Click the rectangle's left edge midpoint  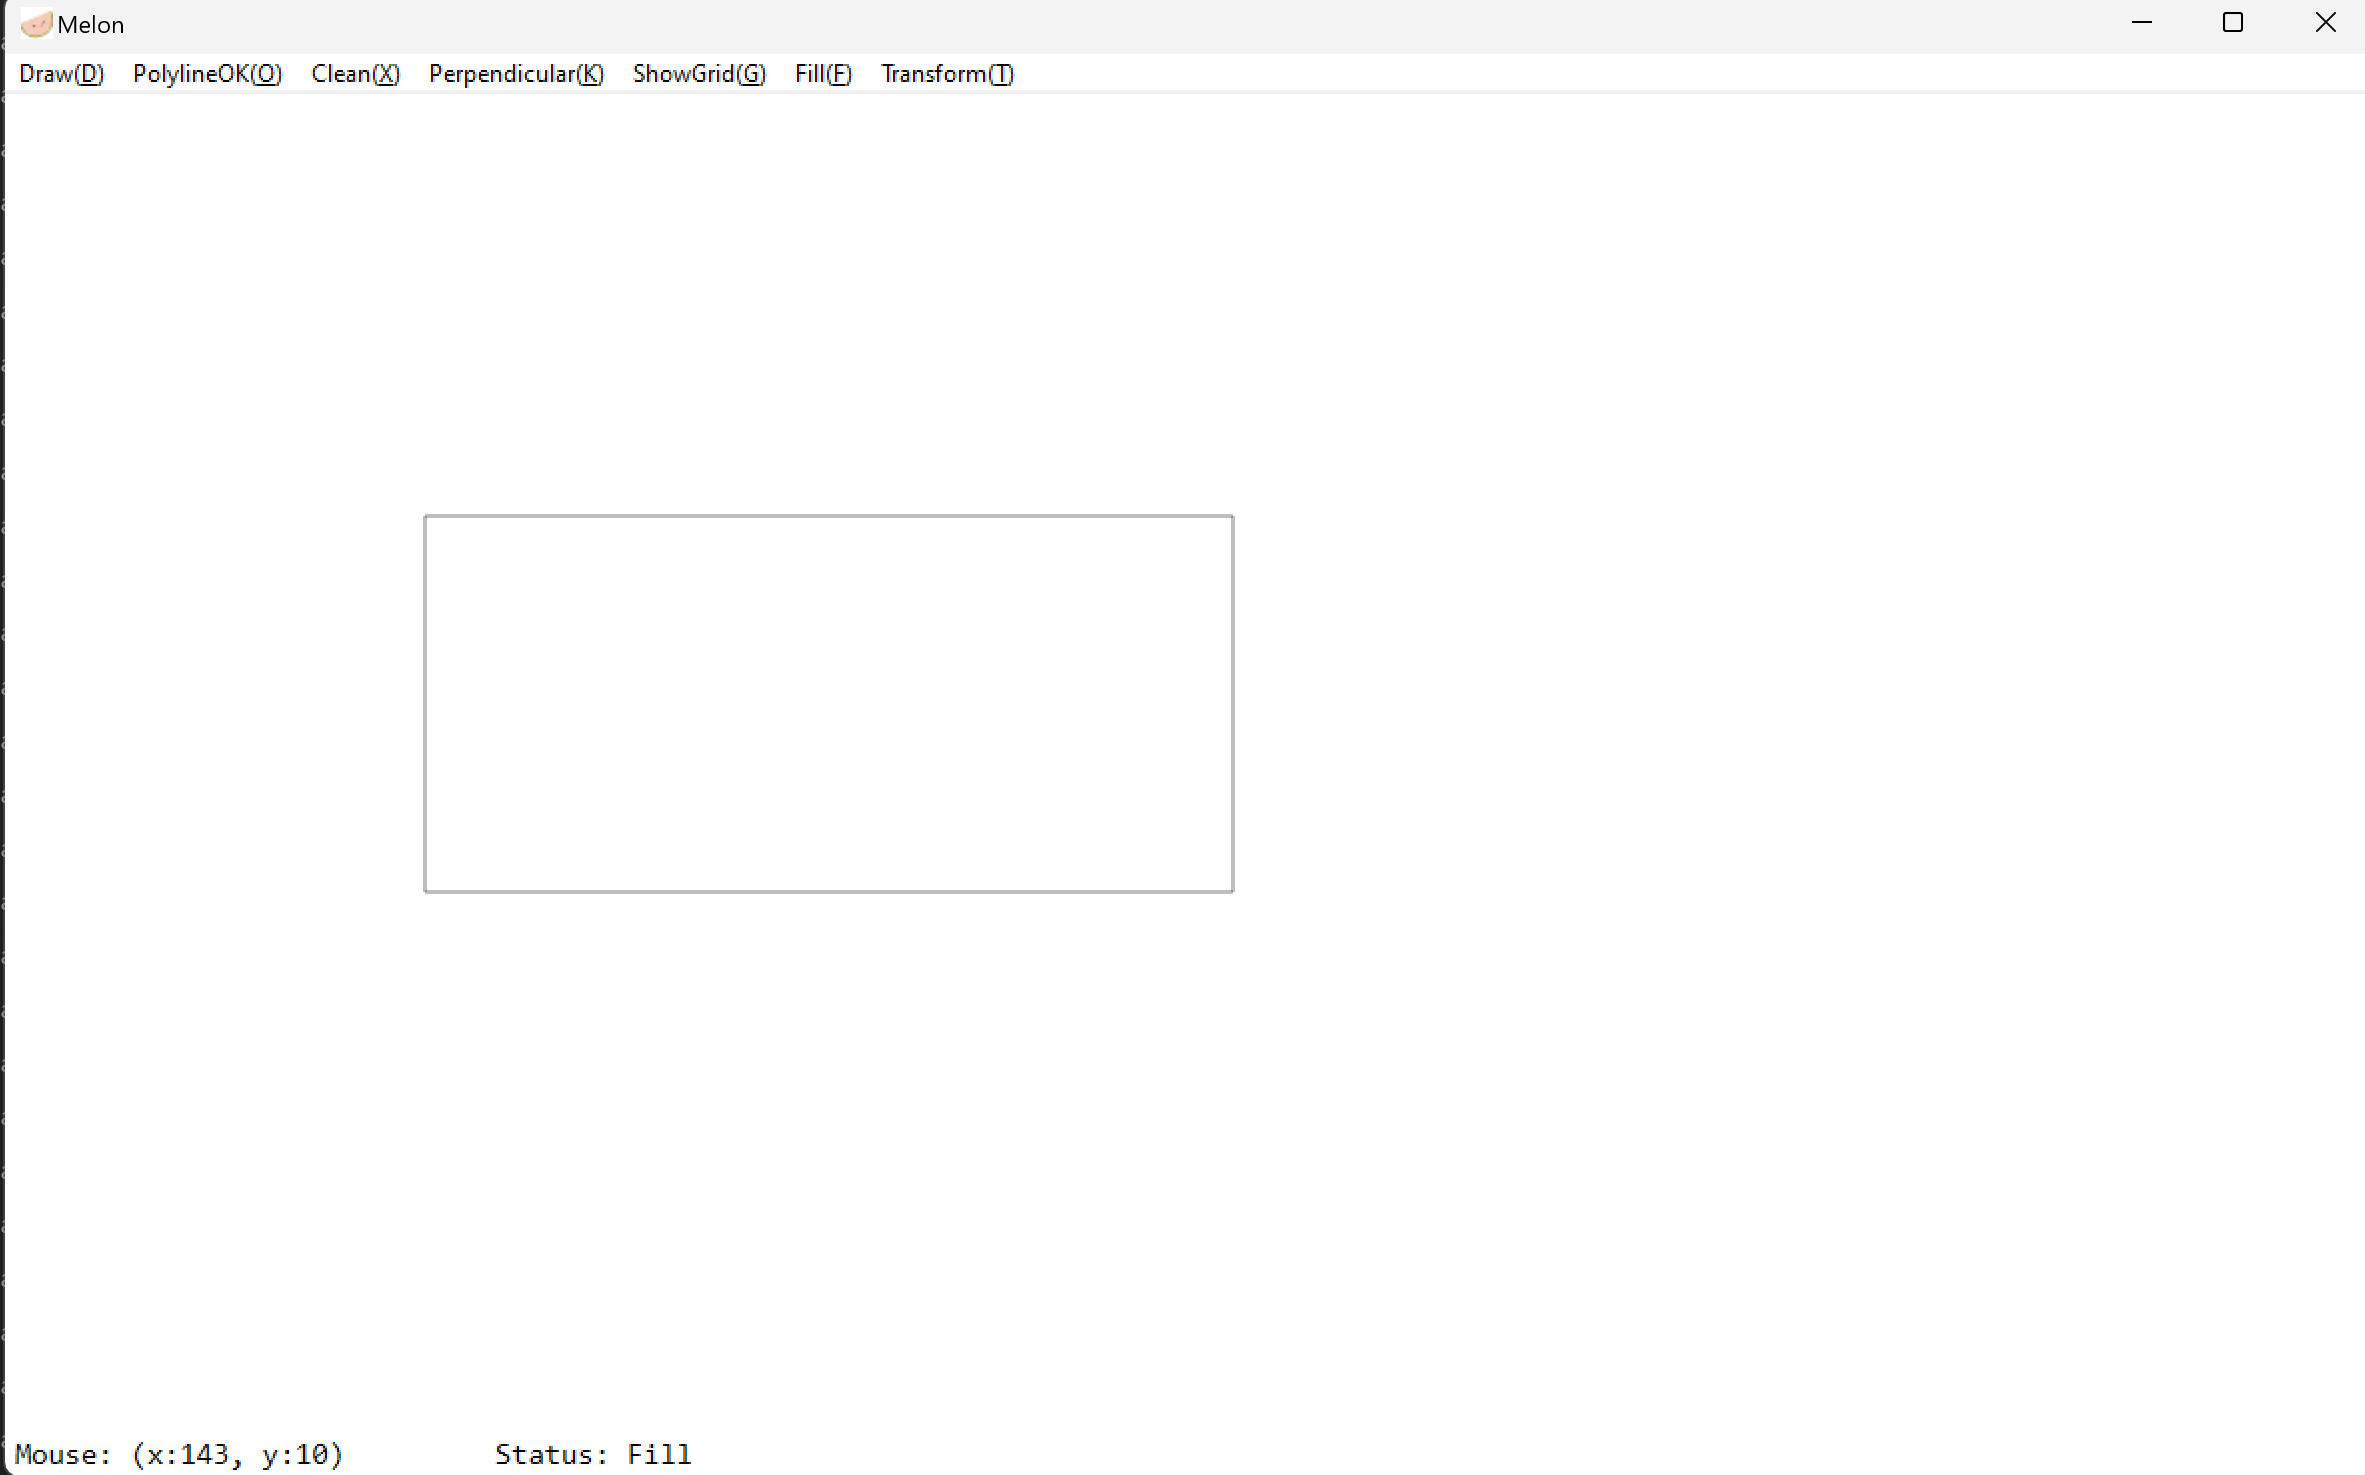pyautogui.click(x=425, y=703)
